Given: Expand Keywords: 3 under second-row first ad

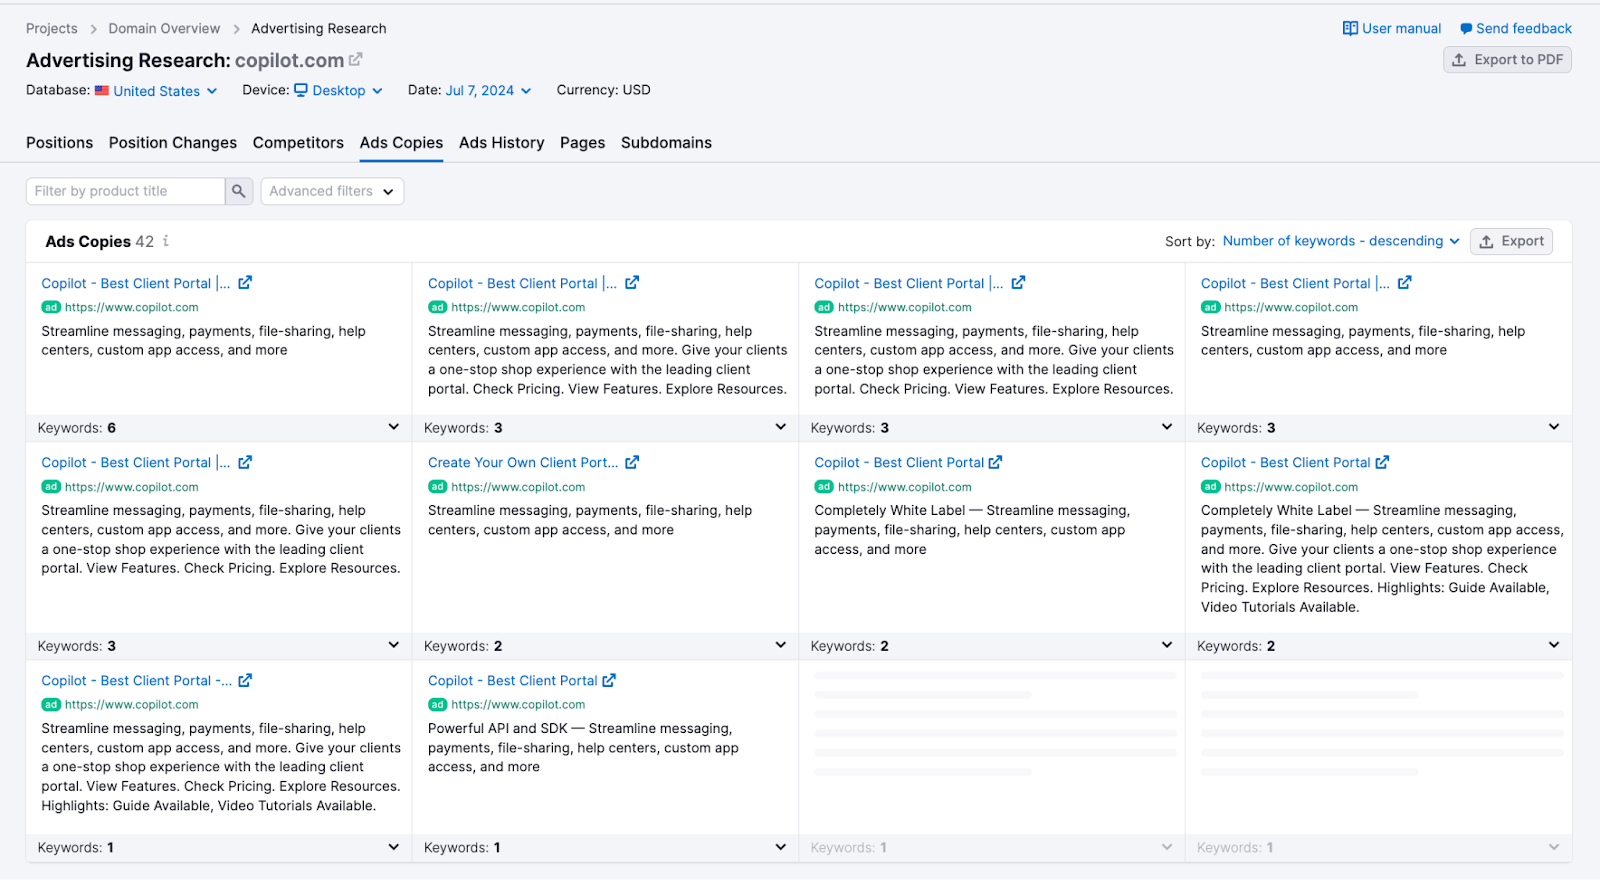Looking at the screenshot, I should coord(394,645).
